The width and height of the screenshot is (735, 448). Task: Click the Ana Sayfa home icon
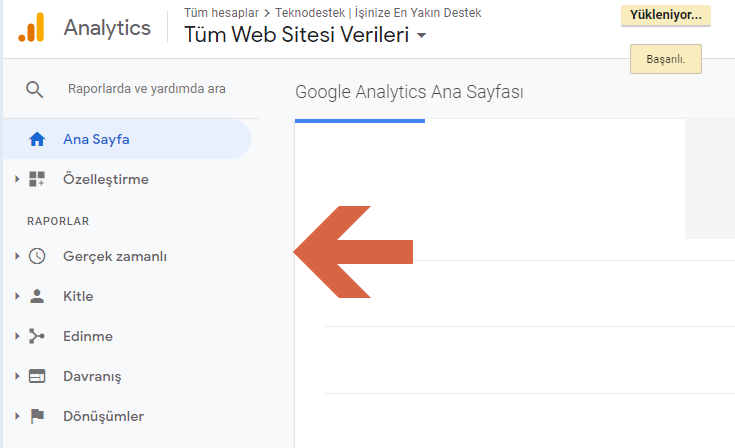point(37,139)
